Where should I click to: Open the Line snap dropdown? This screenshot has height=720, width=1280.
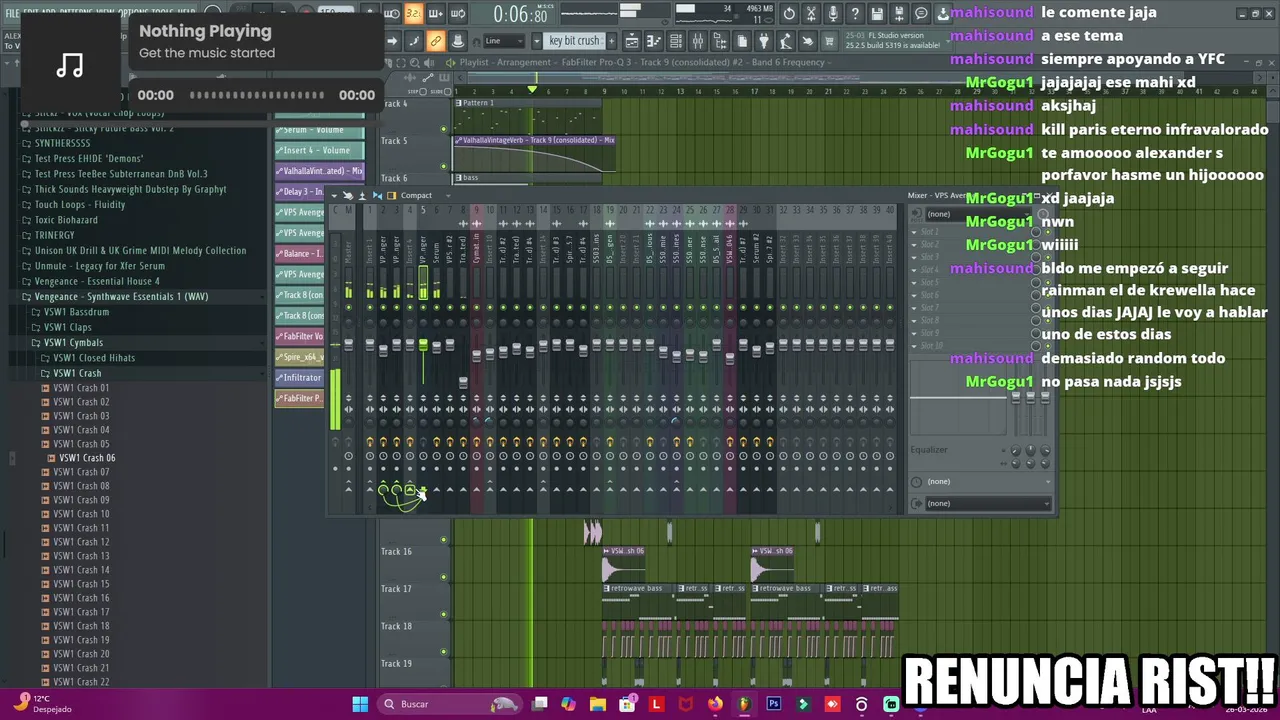505,41
